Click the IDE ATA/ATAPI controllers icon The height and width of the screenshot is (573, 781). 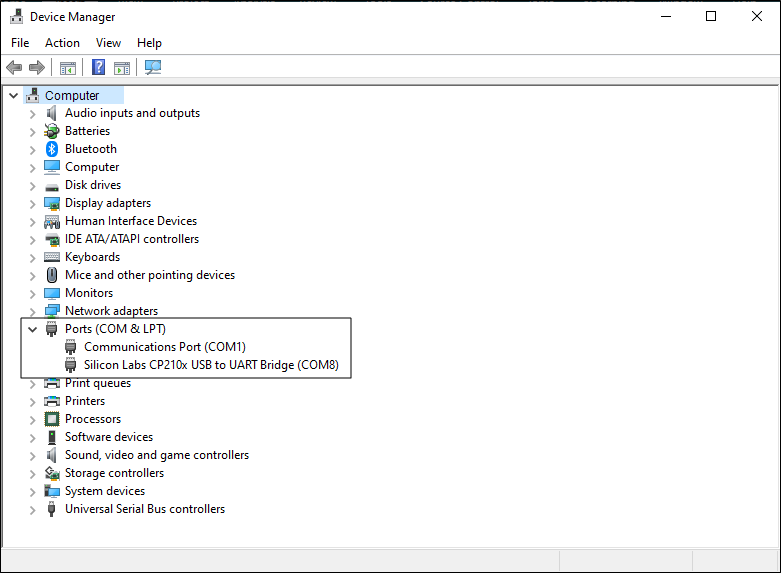pos(52,240)
